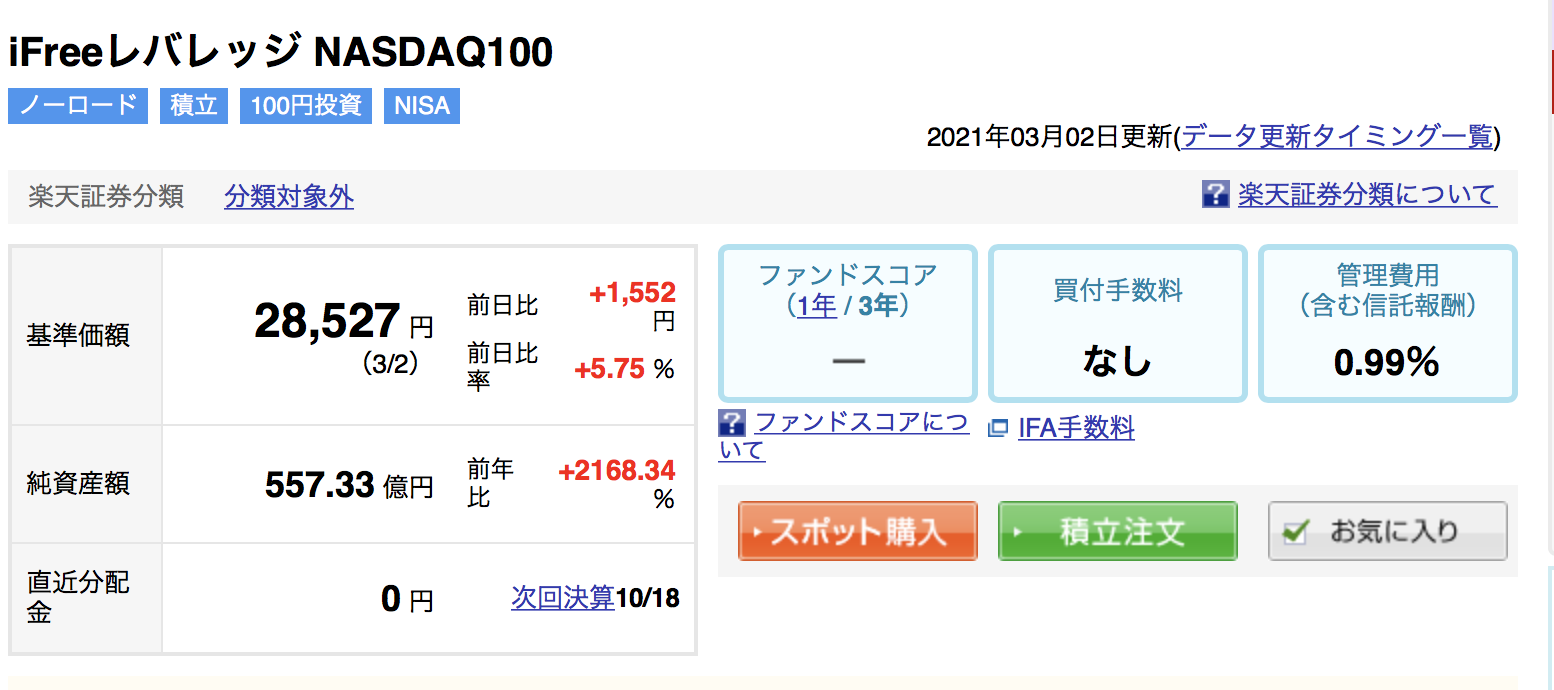
Task: Click the +5.75 previous-day rate value
Action: 609,369
